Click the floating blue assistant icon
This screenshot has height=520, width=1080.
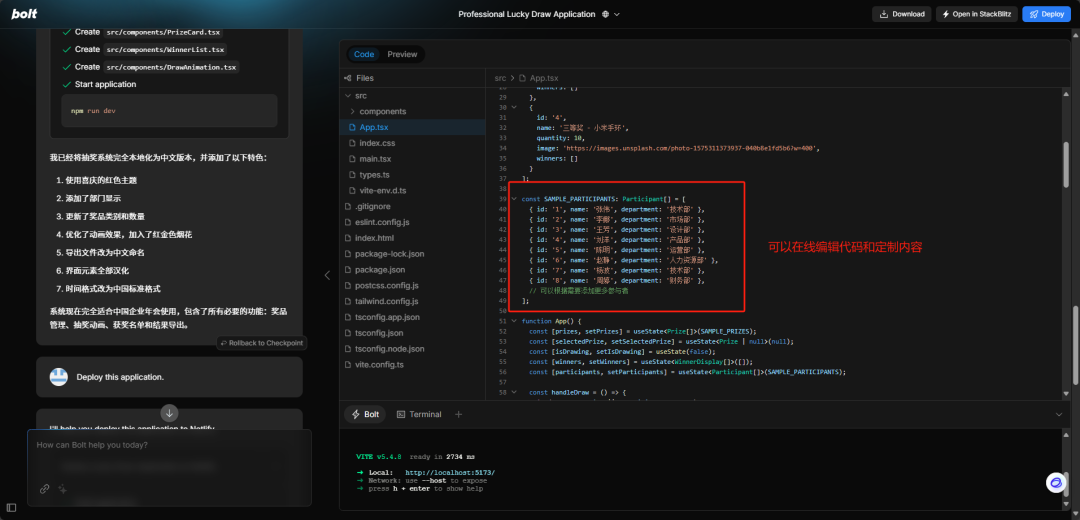(x=1055, y=483)
